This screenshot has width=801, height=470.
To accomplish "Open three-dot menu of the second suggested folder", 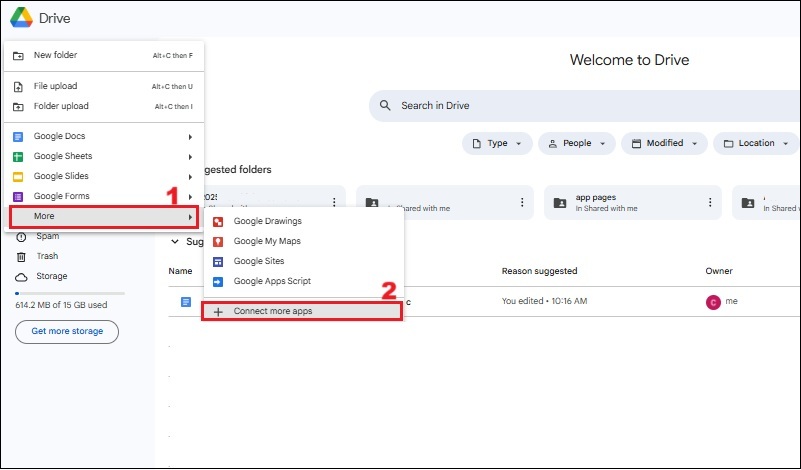I will click(522, 203).
